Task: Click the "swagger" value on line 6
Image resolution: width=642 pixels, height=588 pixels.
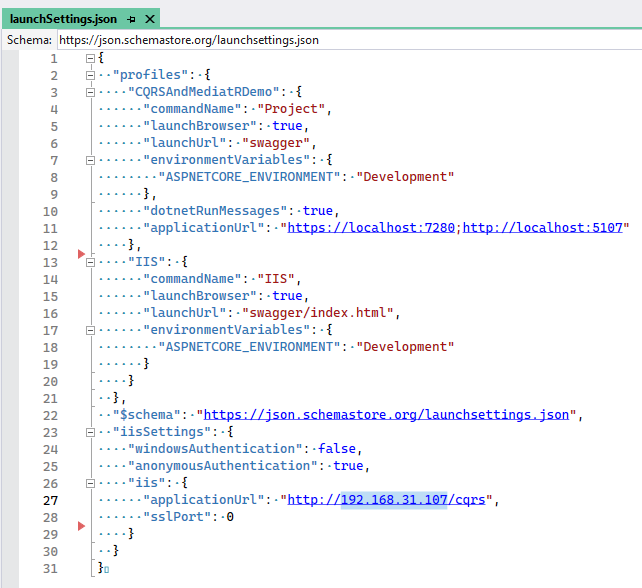Action: pos(276,143)
